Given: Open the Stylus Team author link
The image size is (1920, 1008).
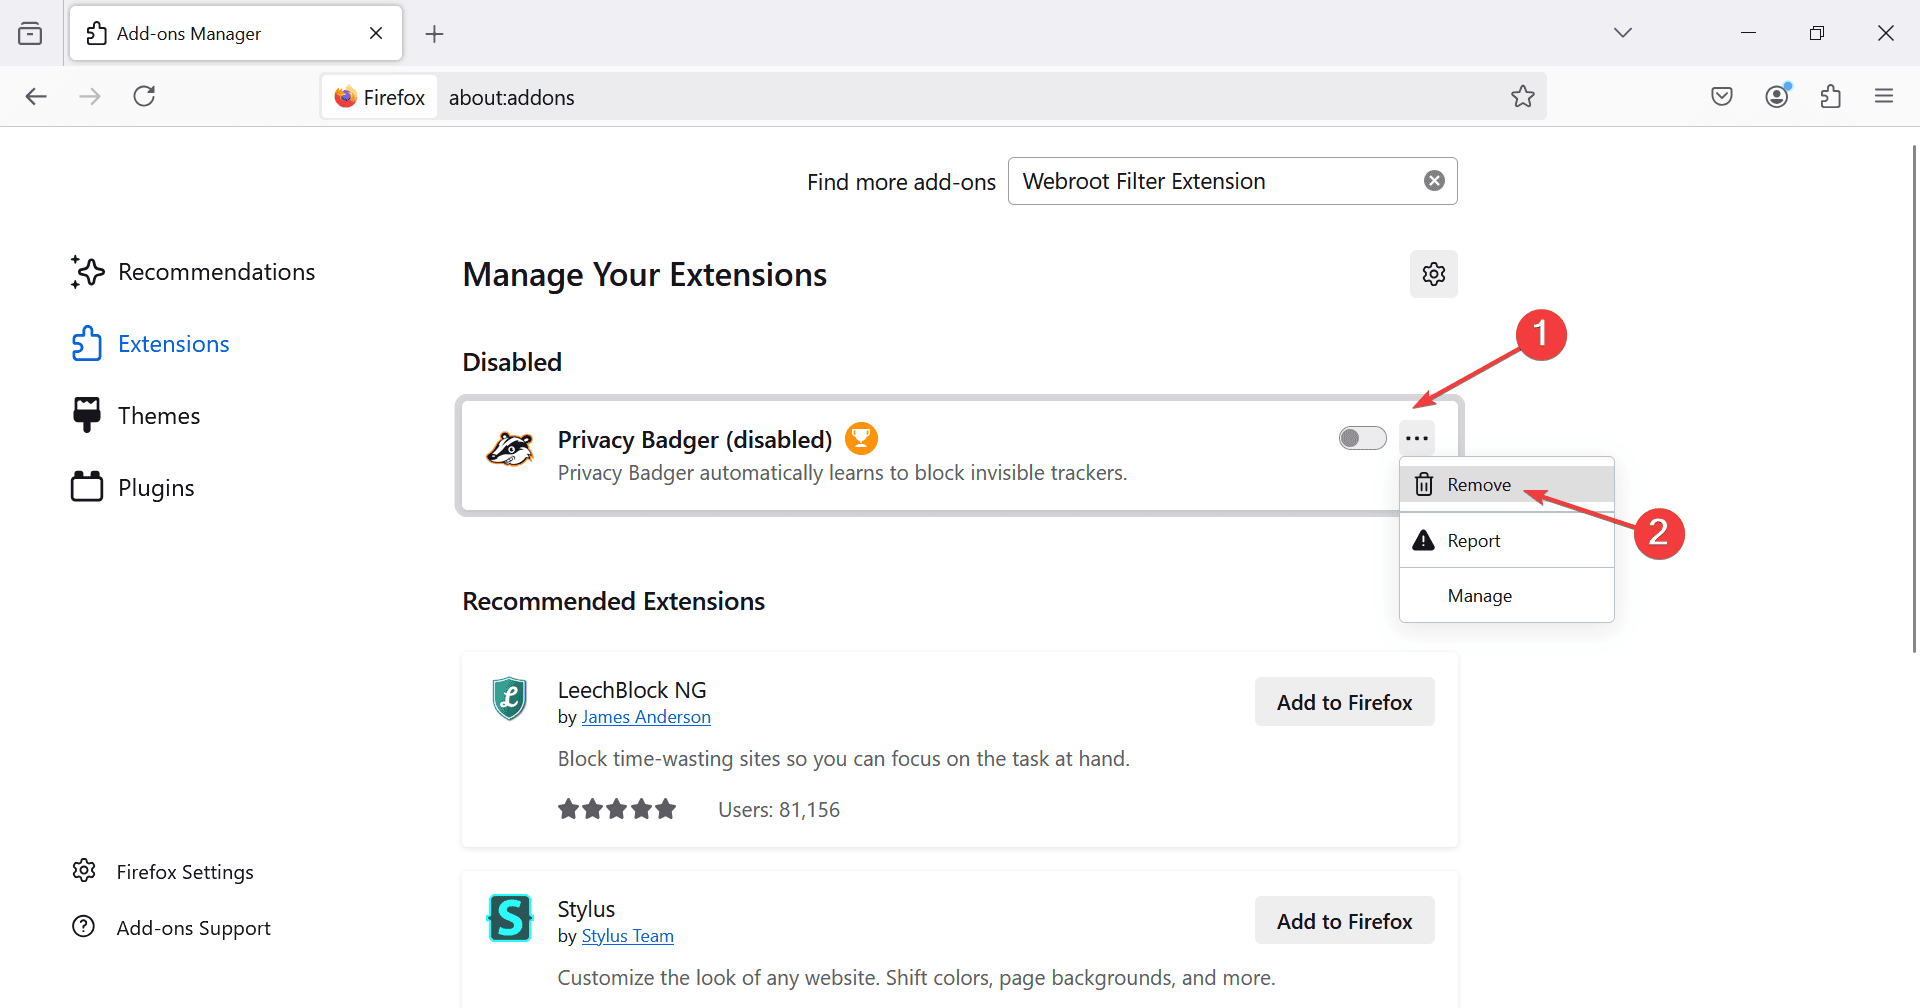Looking at the screenshot, I should tap(627, 936).
